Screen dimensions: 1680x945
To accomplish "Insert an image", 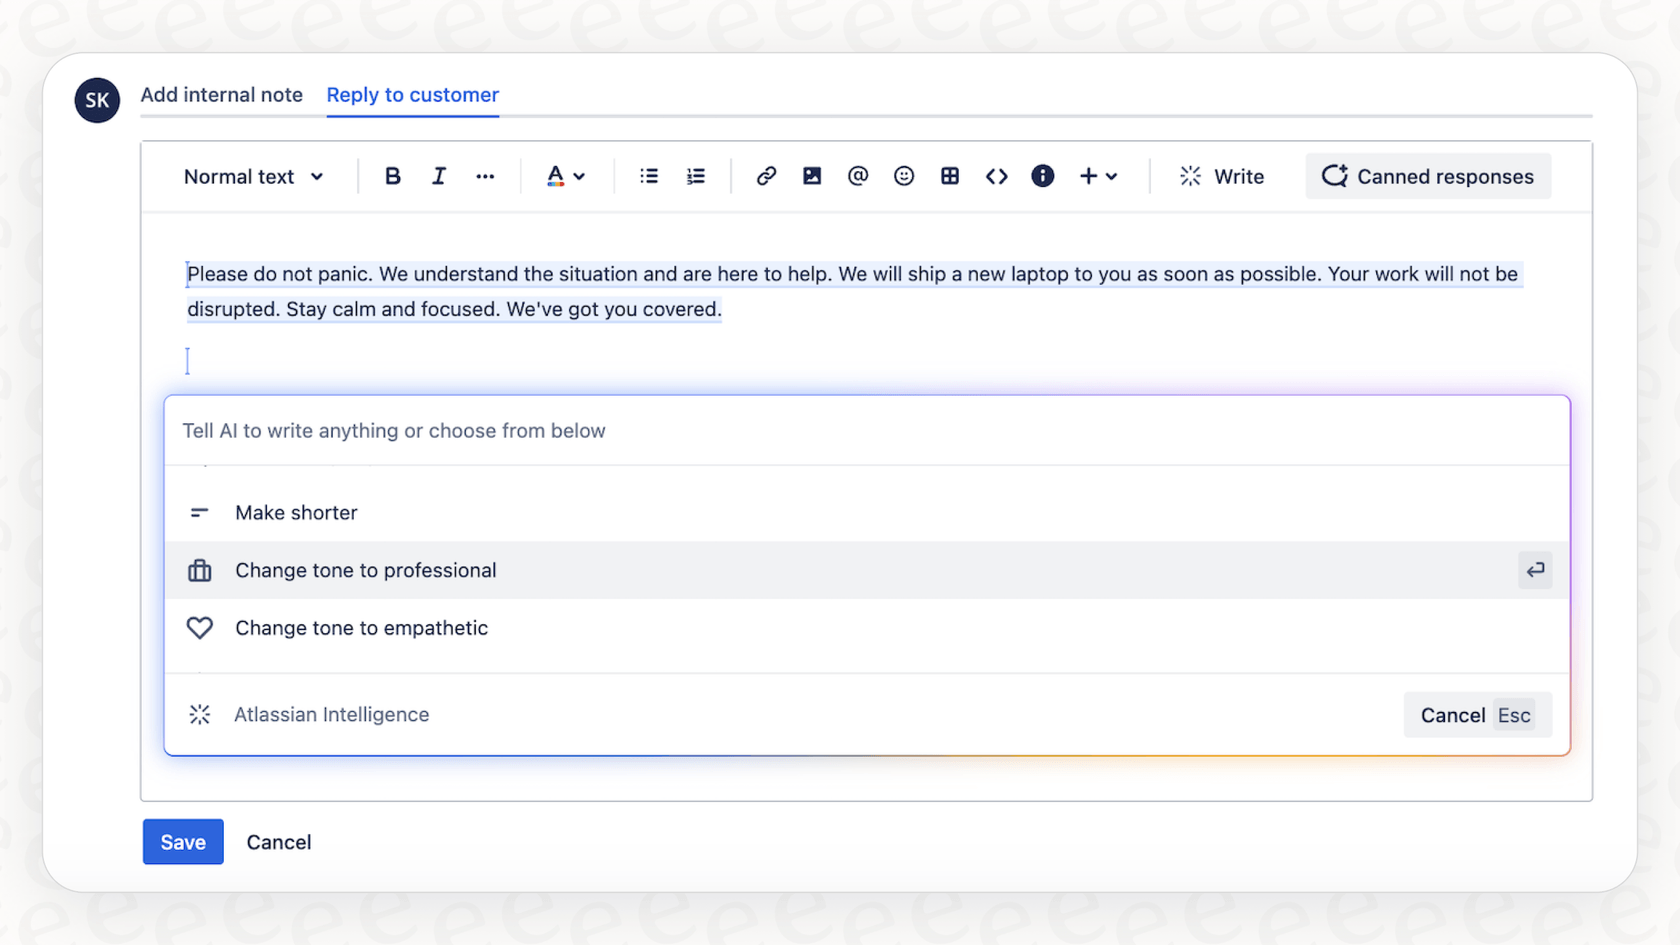I will tap(811, 176).
